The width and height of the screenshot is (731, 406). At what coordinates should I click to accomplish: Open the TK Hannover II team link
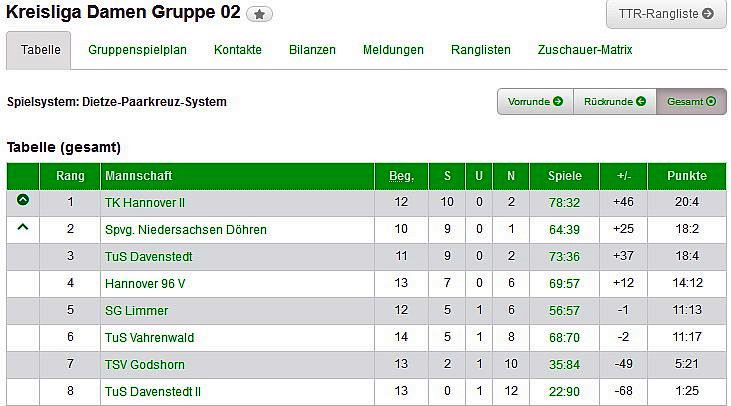pos(145,202)
